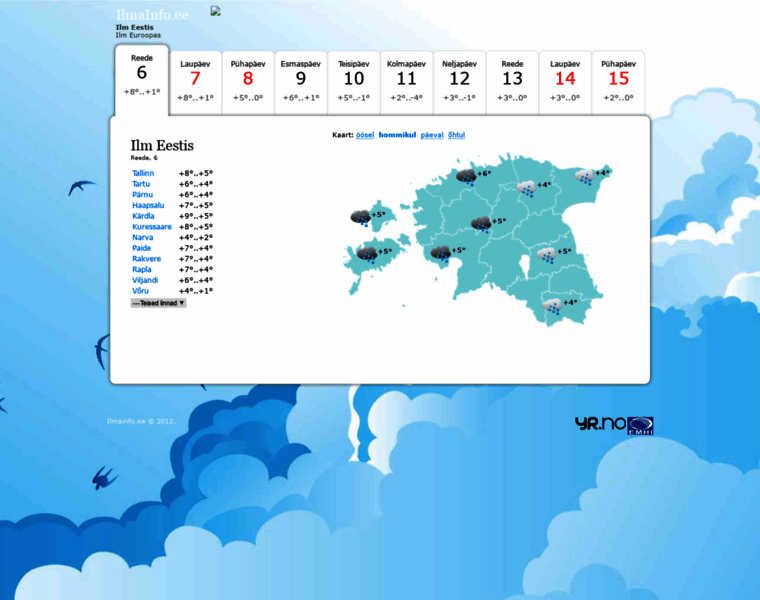Switch map to hommikul view
Viewport: 760px width, 600px height.
point(397,135)
